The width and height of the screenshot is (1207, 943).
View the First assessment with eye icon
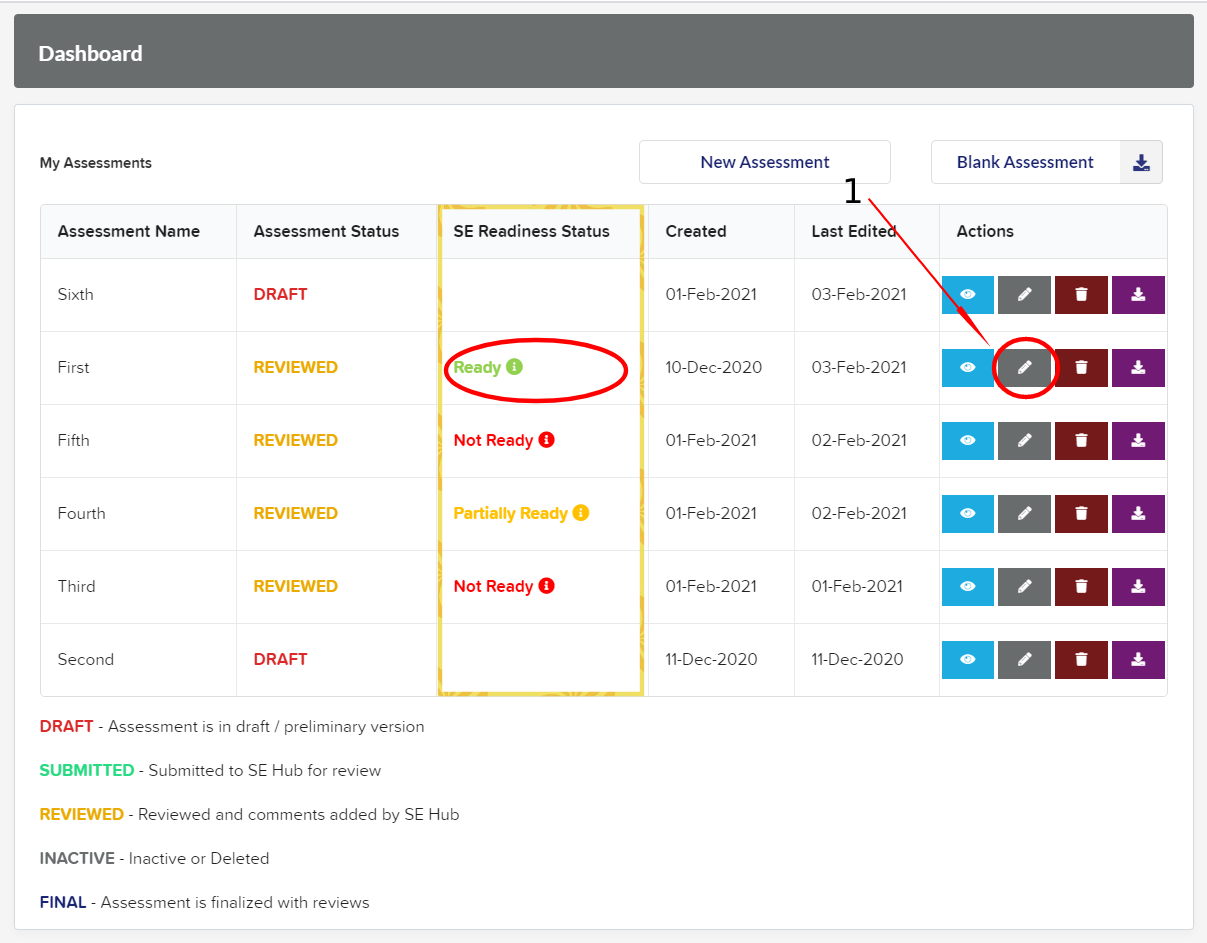[968, 368]
